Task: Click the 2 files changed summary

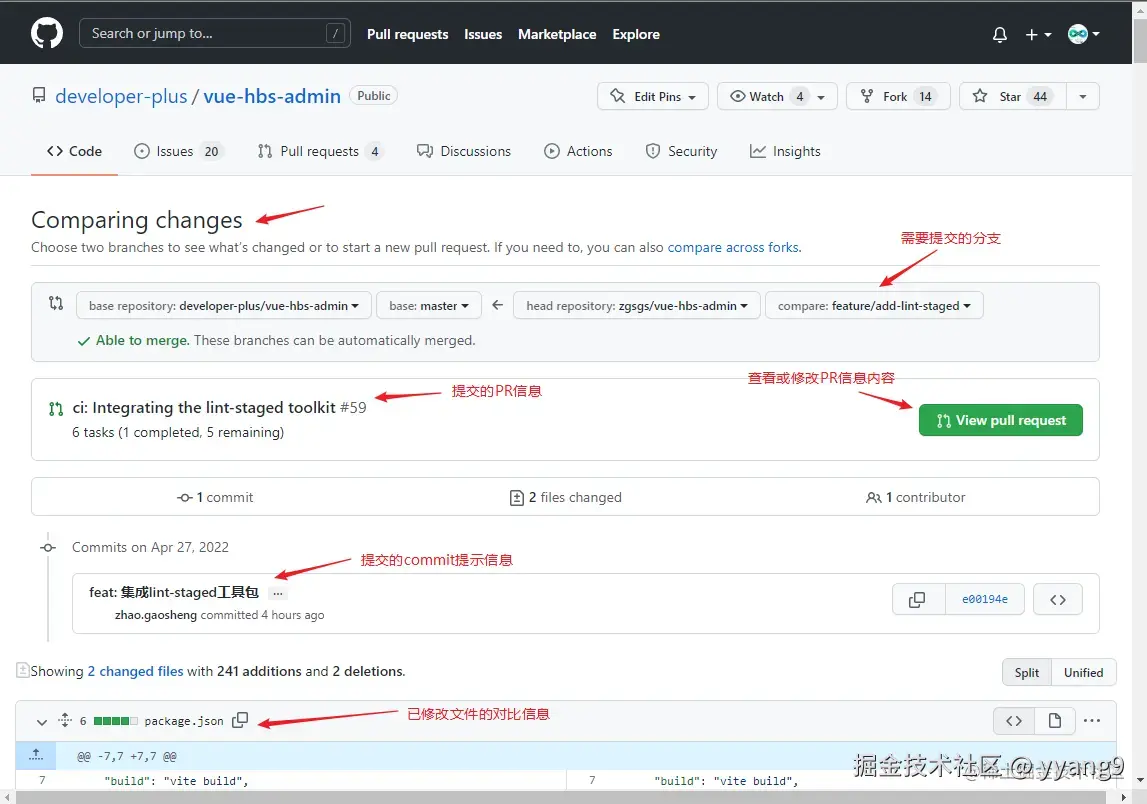Action: point(565,497)
